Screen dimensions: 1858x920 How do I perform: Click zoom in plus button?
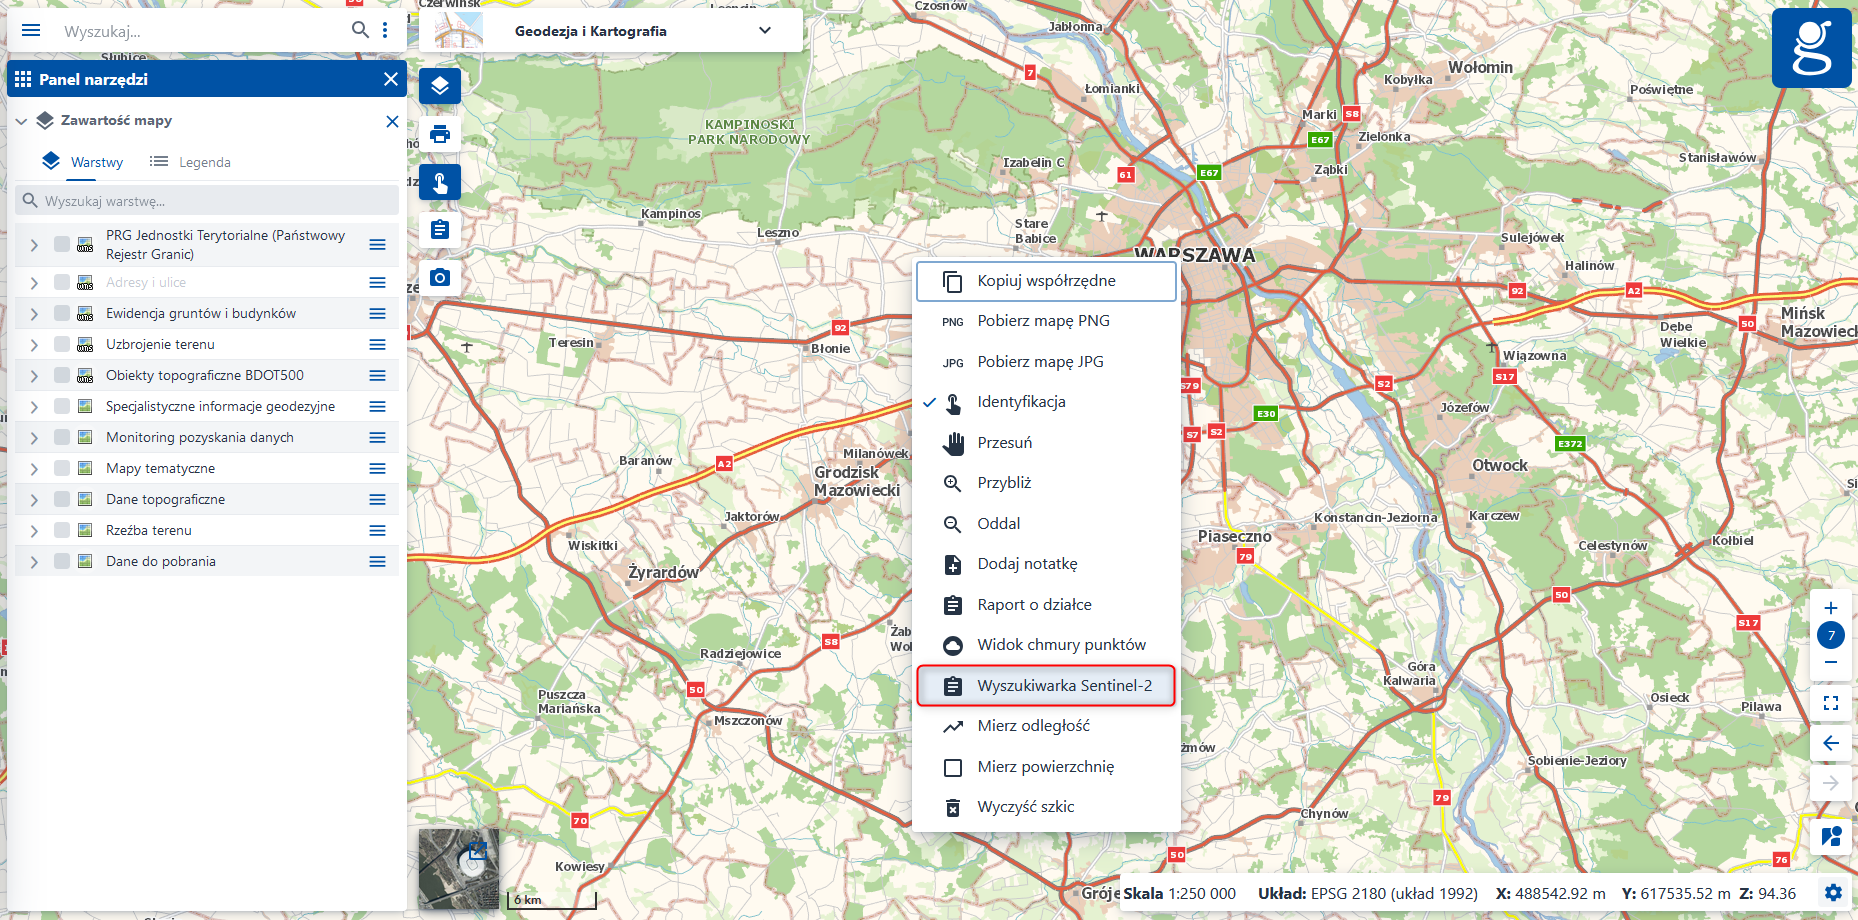coord(1831,608)
